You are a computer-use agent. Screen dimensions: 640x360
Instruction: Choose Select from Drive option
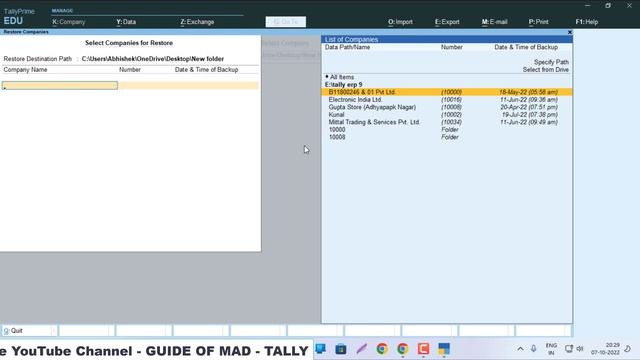click(545, 70)
